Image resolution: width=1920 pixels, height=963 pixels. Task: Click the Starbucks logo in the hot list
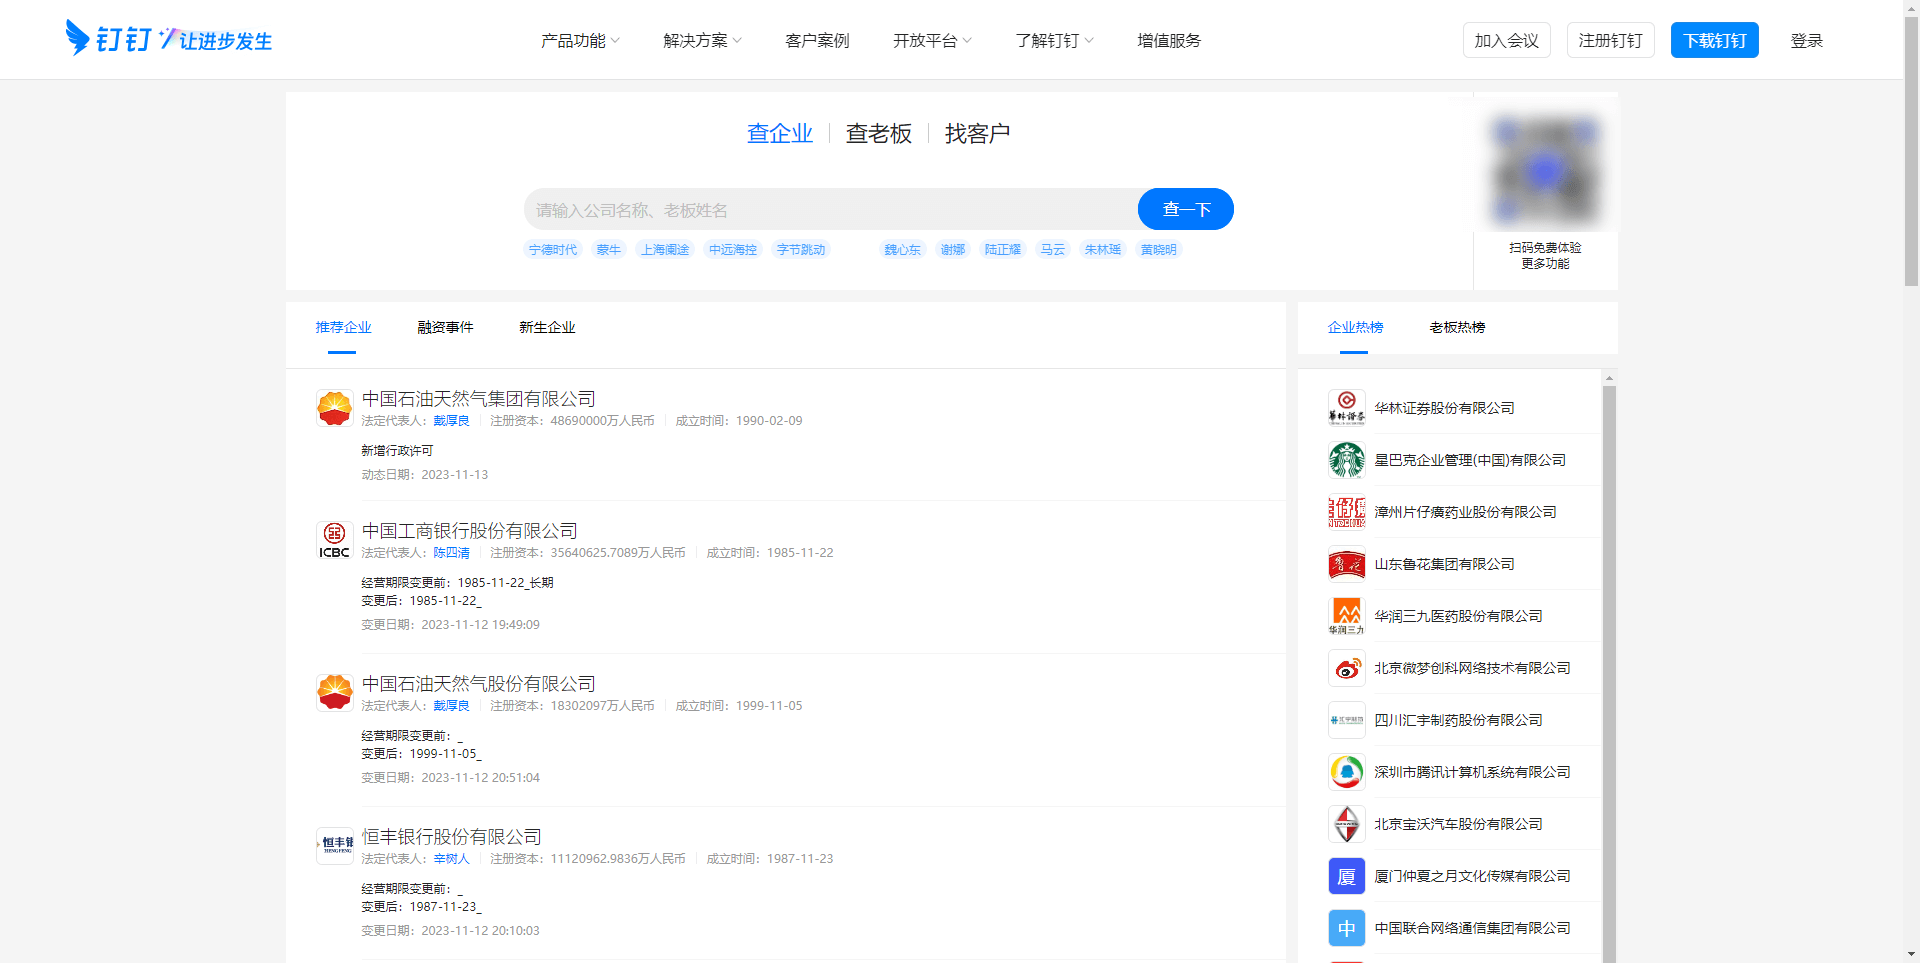pyautogui.click(x=1346, y=460)
